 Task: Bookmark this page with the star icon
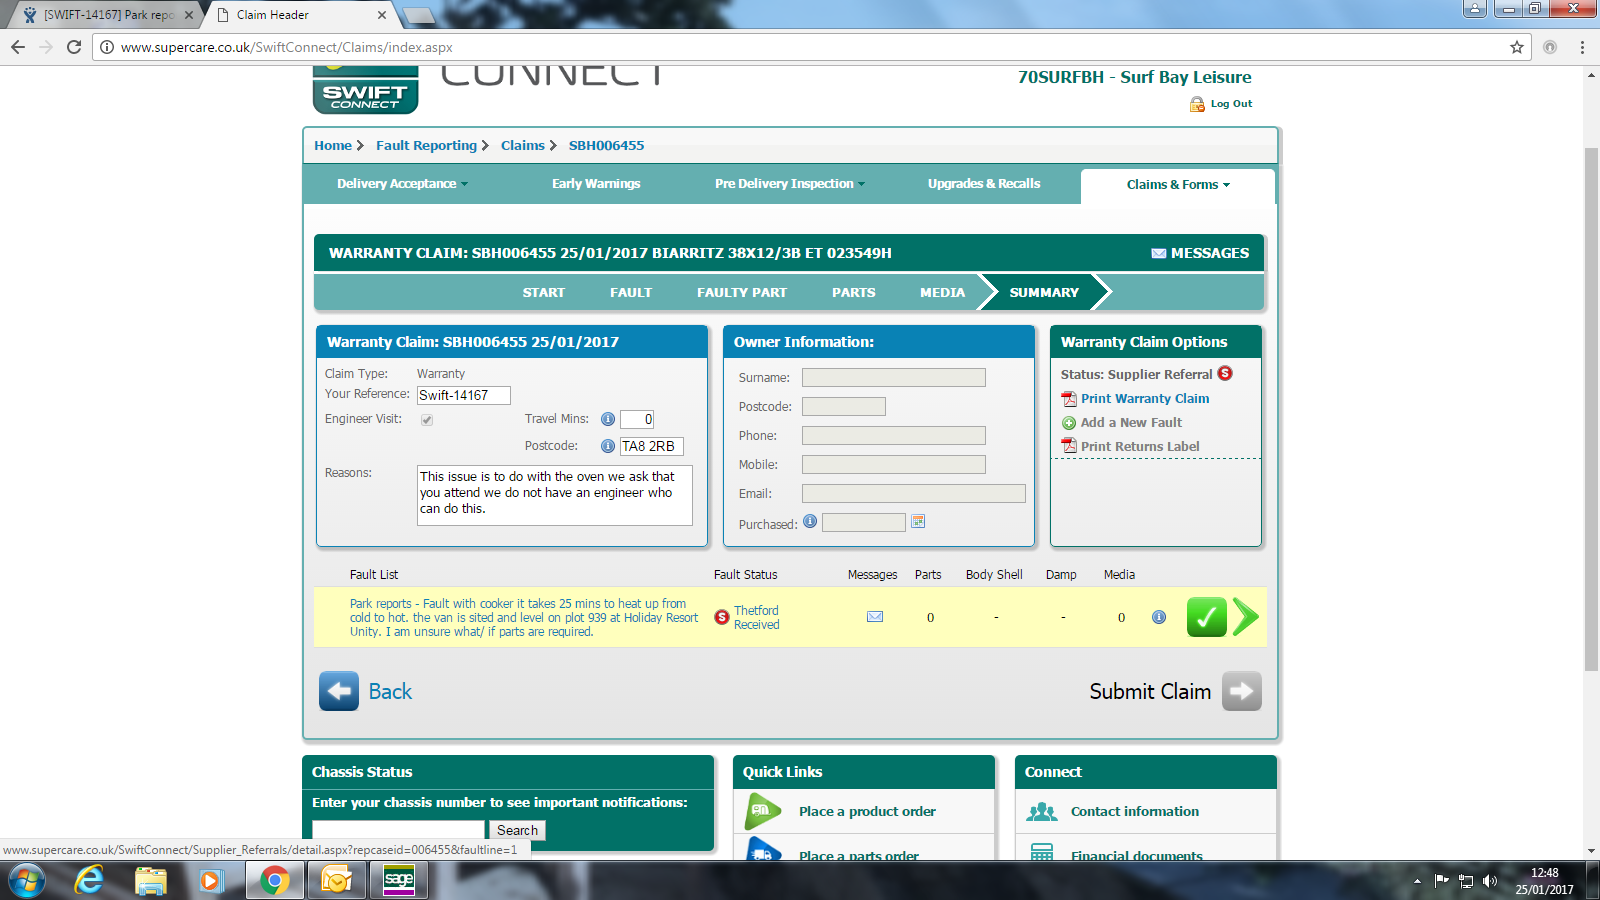(x=1516, y=47)
